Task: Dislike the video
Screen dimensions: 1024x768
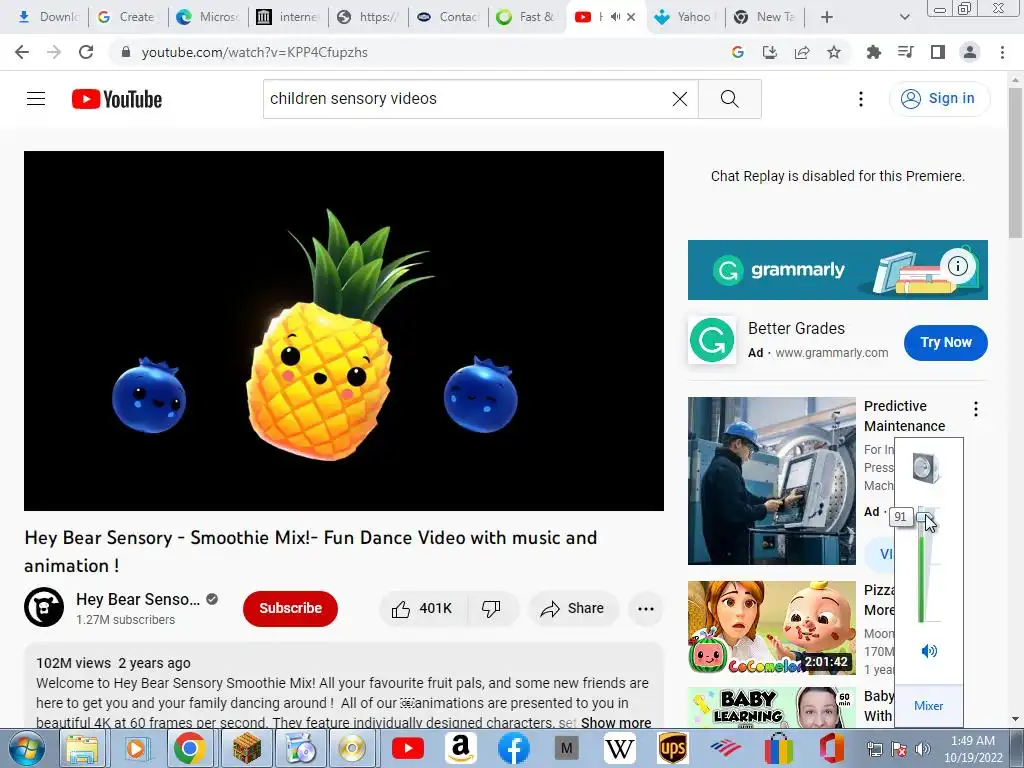Action: click(491, 609)
